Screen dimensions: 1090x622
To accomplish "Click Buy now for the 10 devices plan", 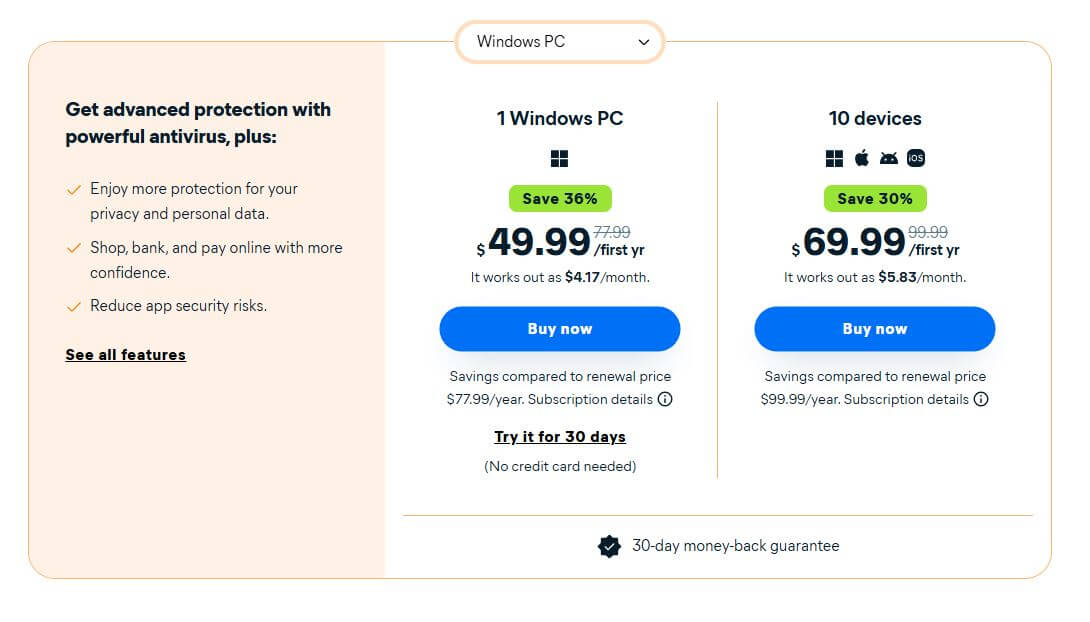I will pos(875,328).
